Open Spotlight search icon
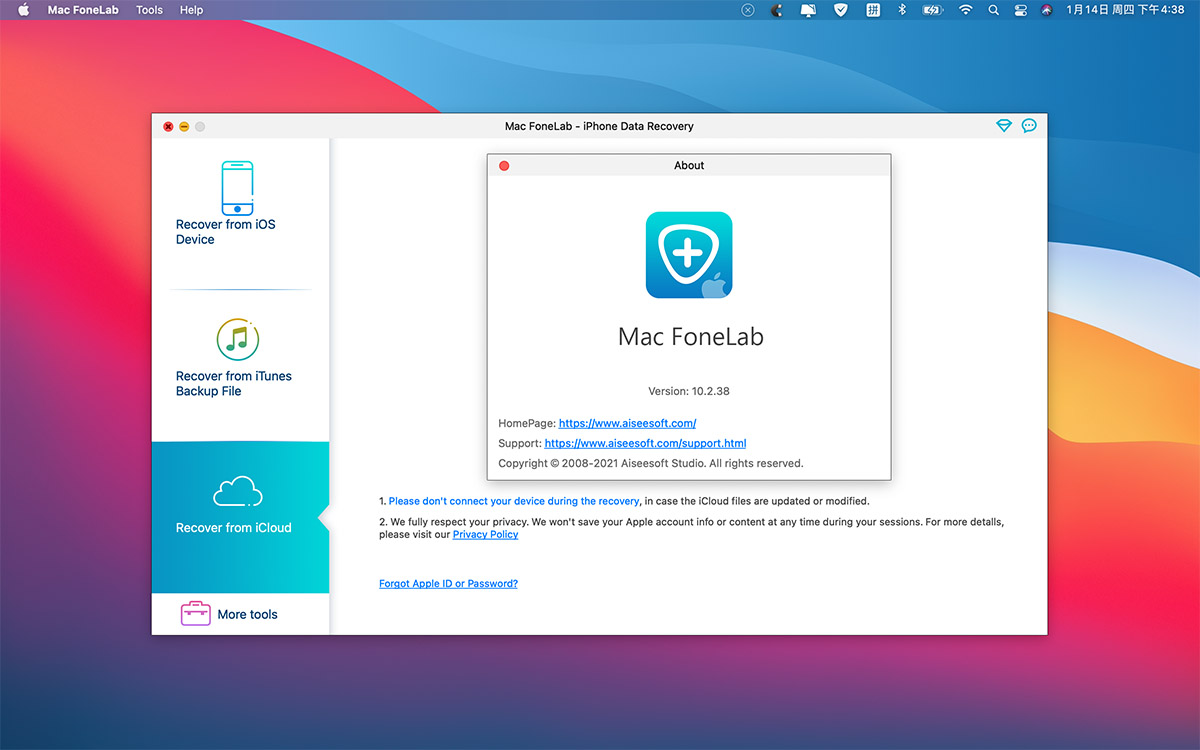The image size is (1200, 750). point(993,10)
